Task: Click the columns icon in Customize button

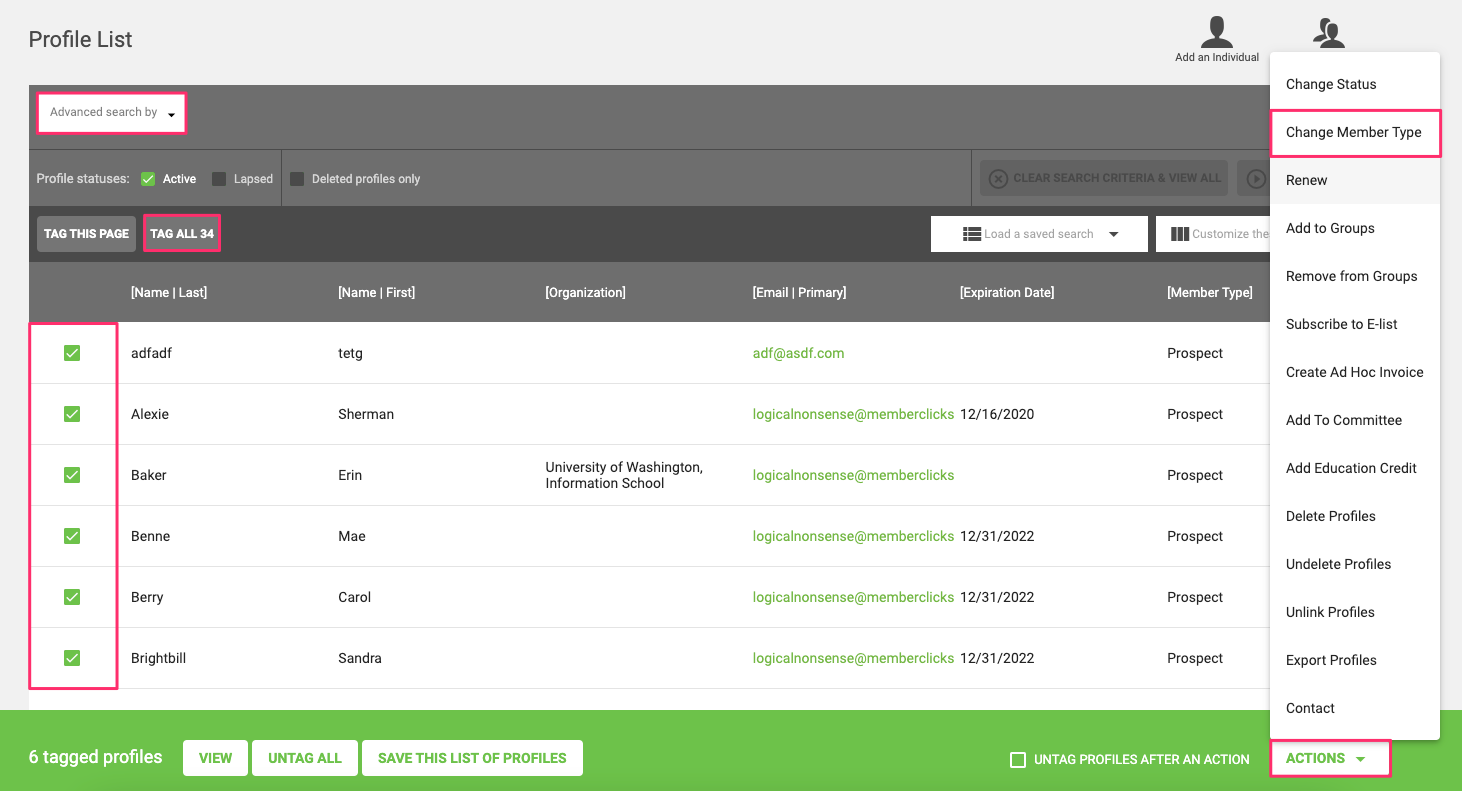Action: (1179, 234)
